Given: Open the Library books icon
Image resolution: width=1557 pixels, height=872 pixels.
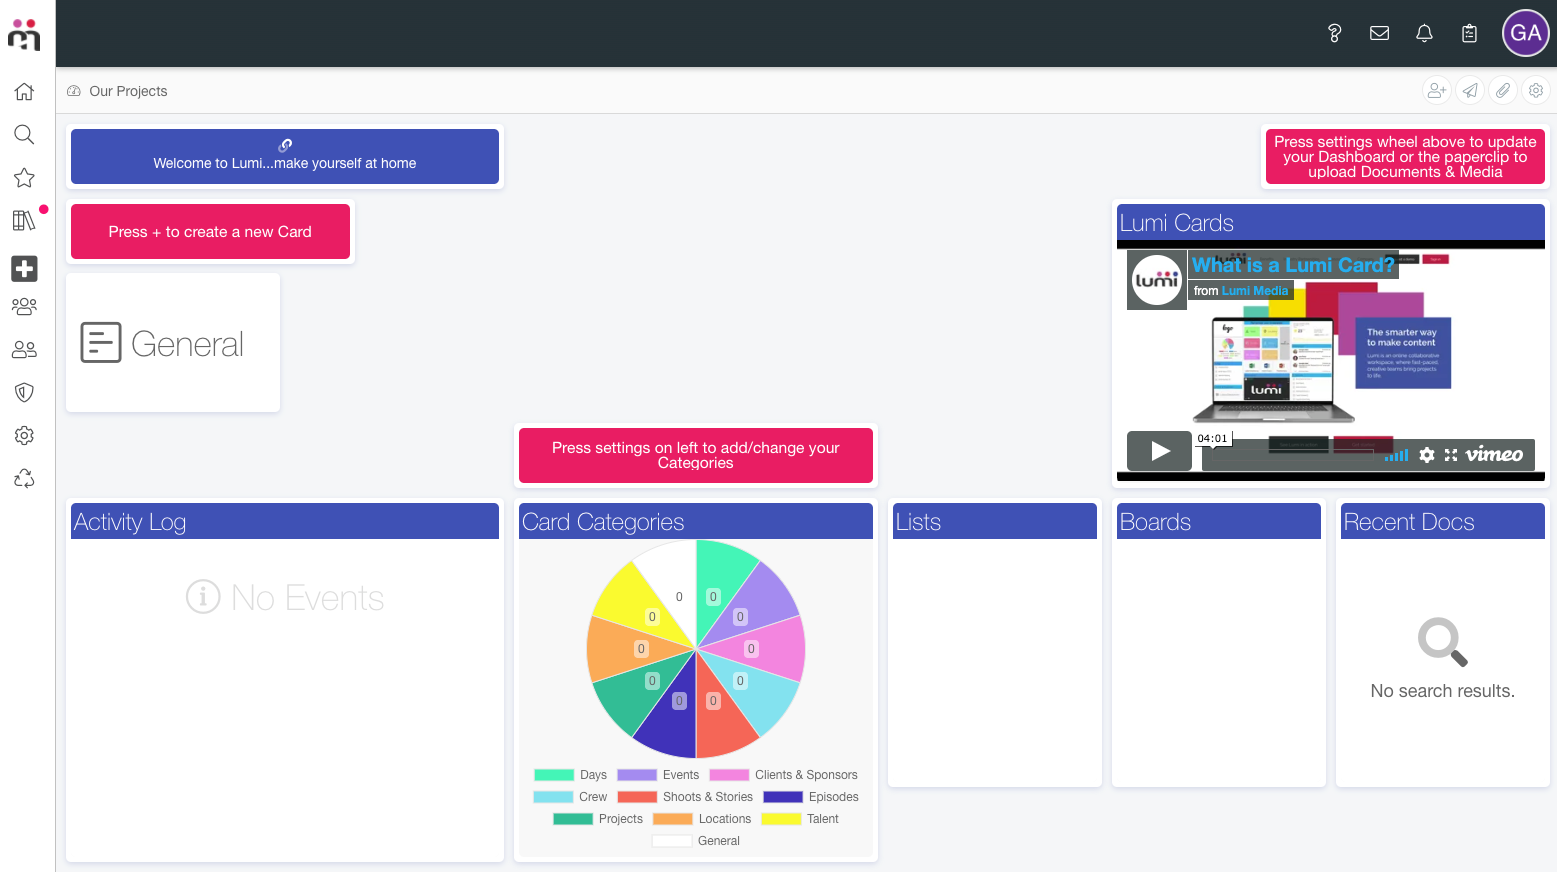Looking at the screenshot, I should 24,221.
